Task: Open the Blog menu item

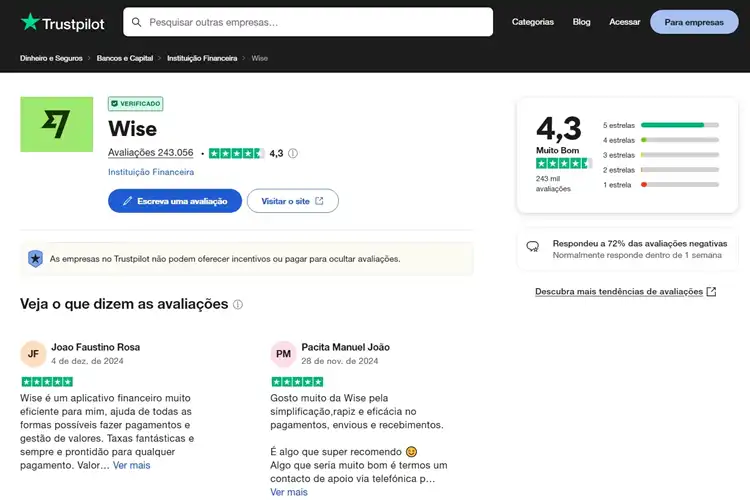Action: tap(581, 22)
